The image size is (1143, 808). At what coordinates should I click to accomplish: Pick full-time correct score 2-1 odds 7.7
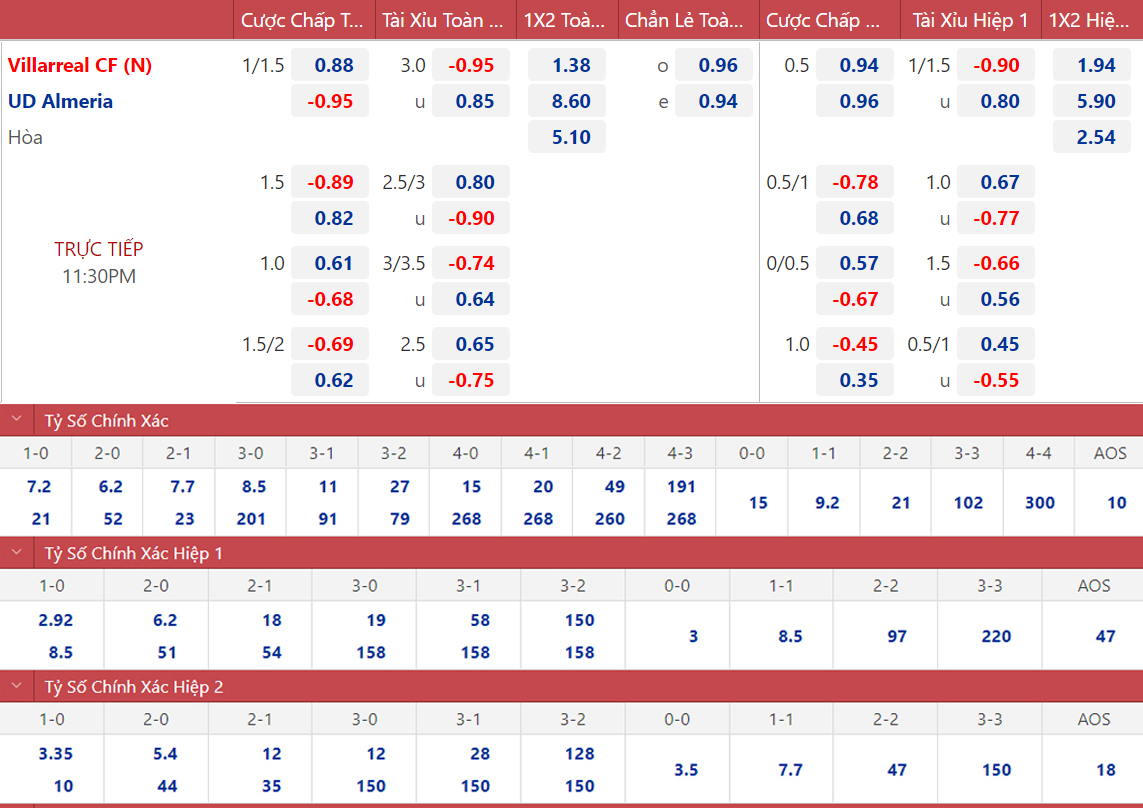pos(182,486)
